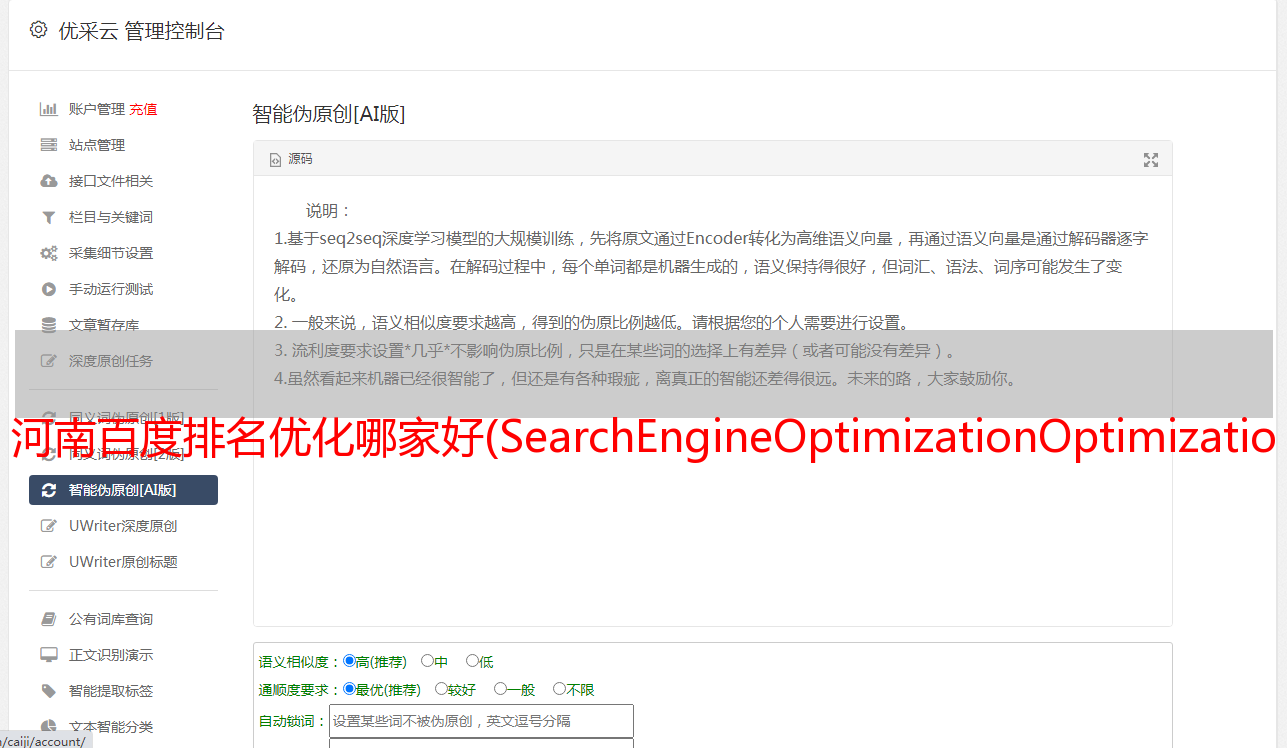The width and height of the screenshot is (1287, 748).
Task: Click the play icon for 手动运行测试
Action: (x=48, y=289)
